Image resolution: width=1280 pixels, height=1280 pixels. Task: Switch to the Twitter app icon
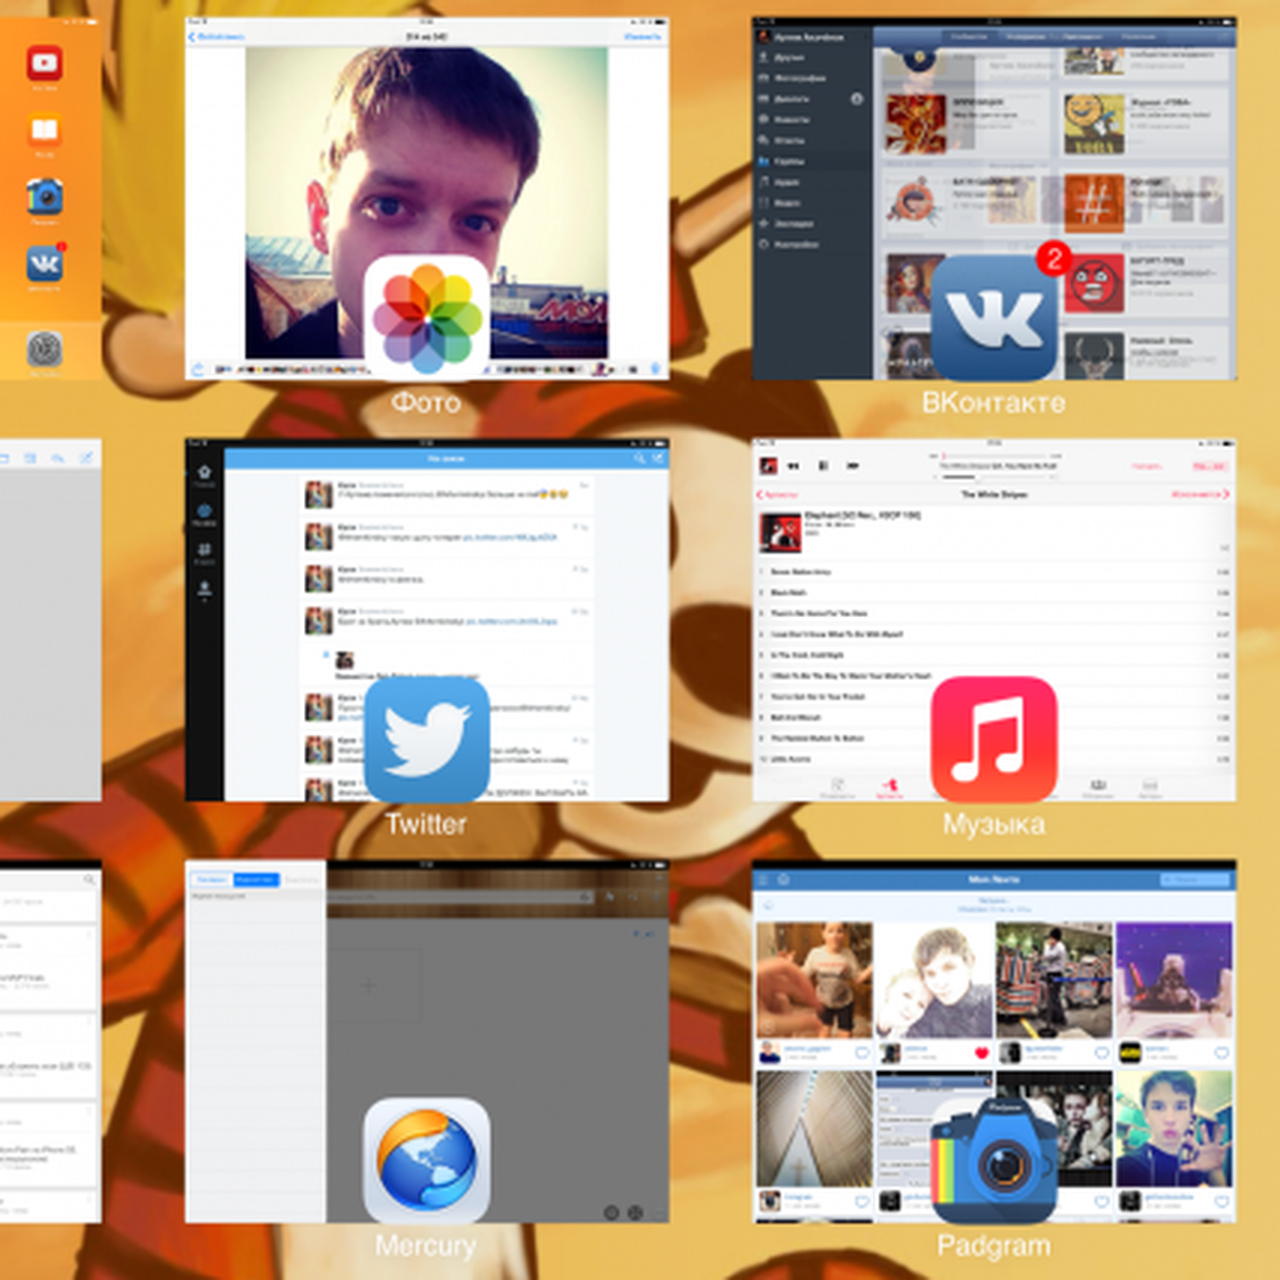[427, 740]
